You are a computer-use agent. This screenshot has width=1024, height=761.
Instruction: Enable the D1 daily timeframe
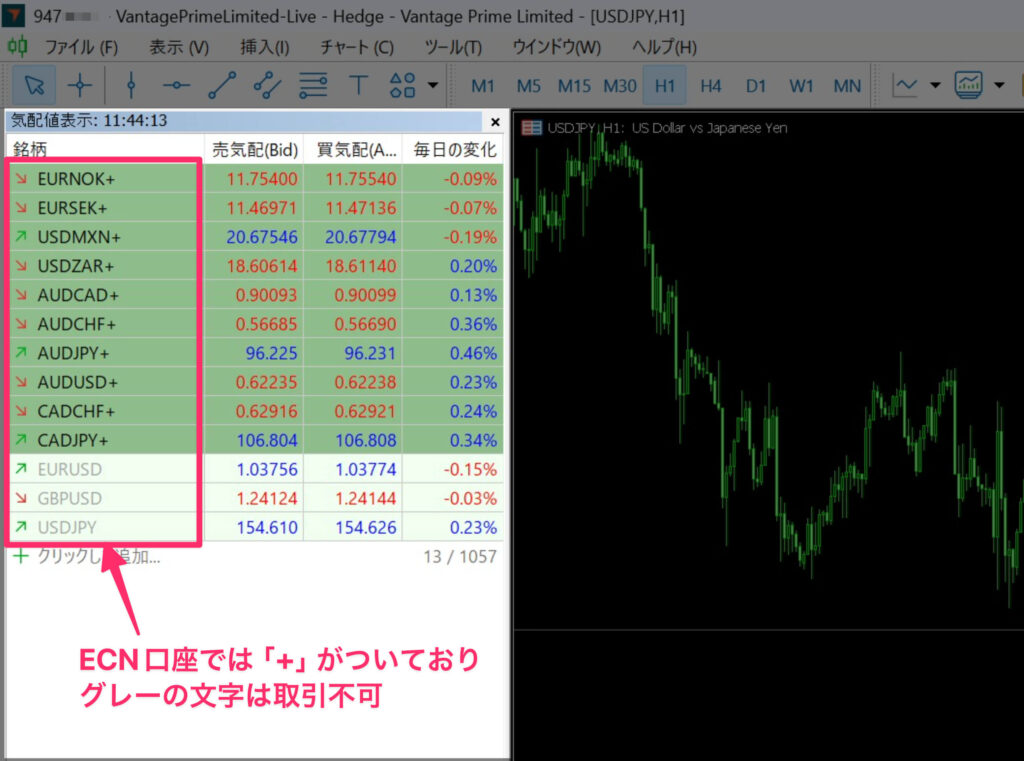click(x=756, y=86)
